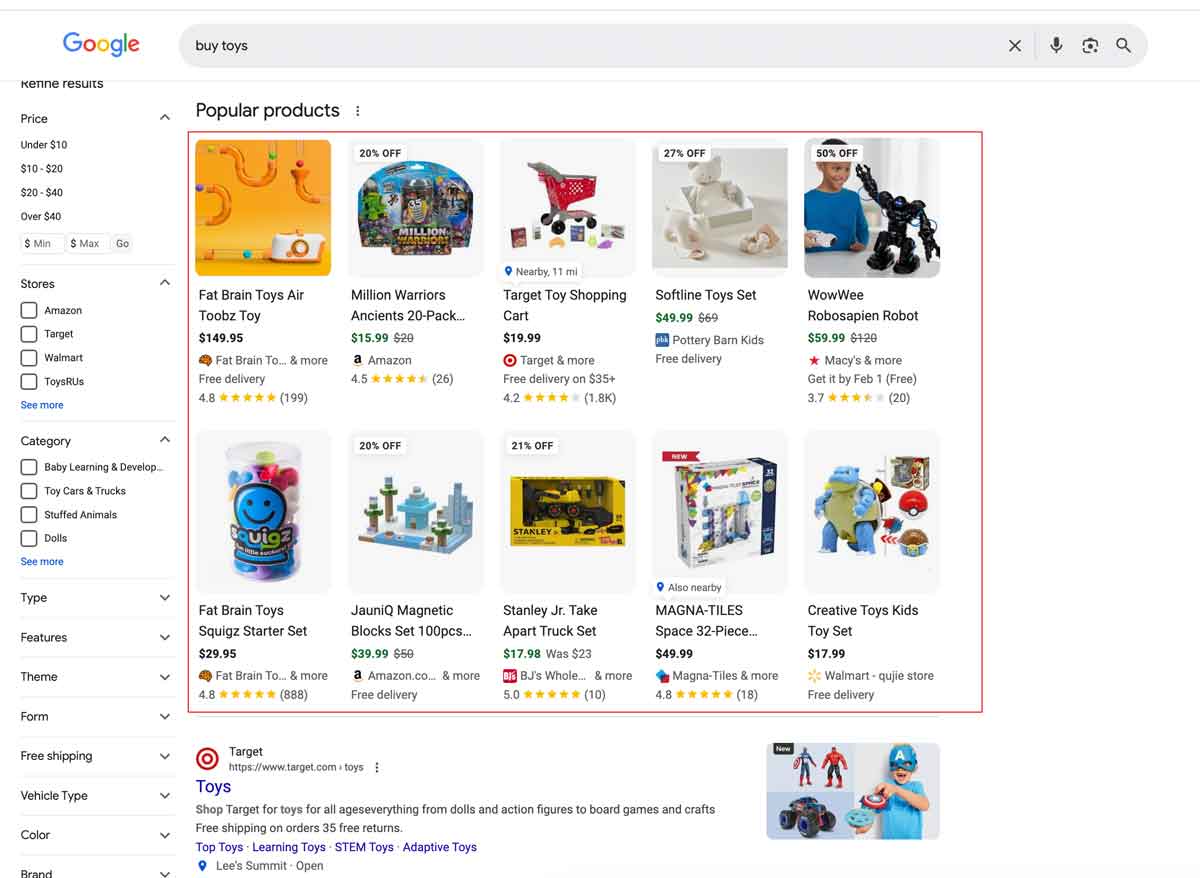Image resolution: width=1200 pixels, height=878 pixels.
Task: Open Popular products three-dot options
Action: tap(358, 111)
